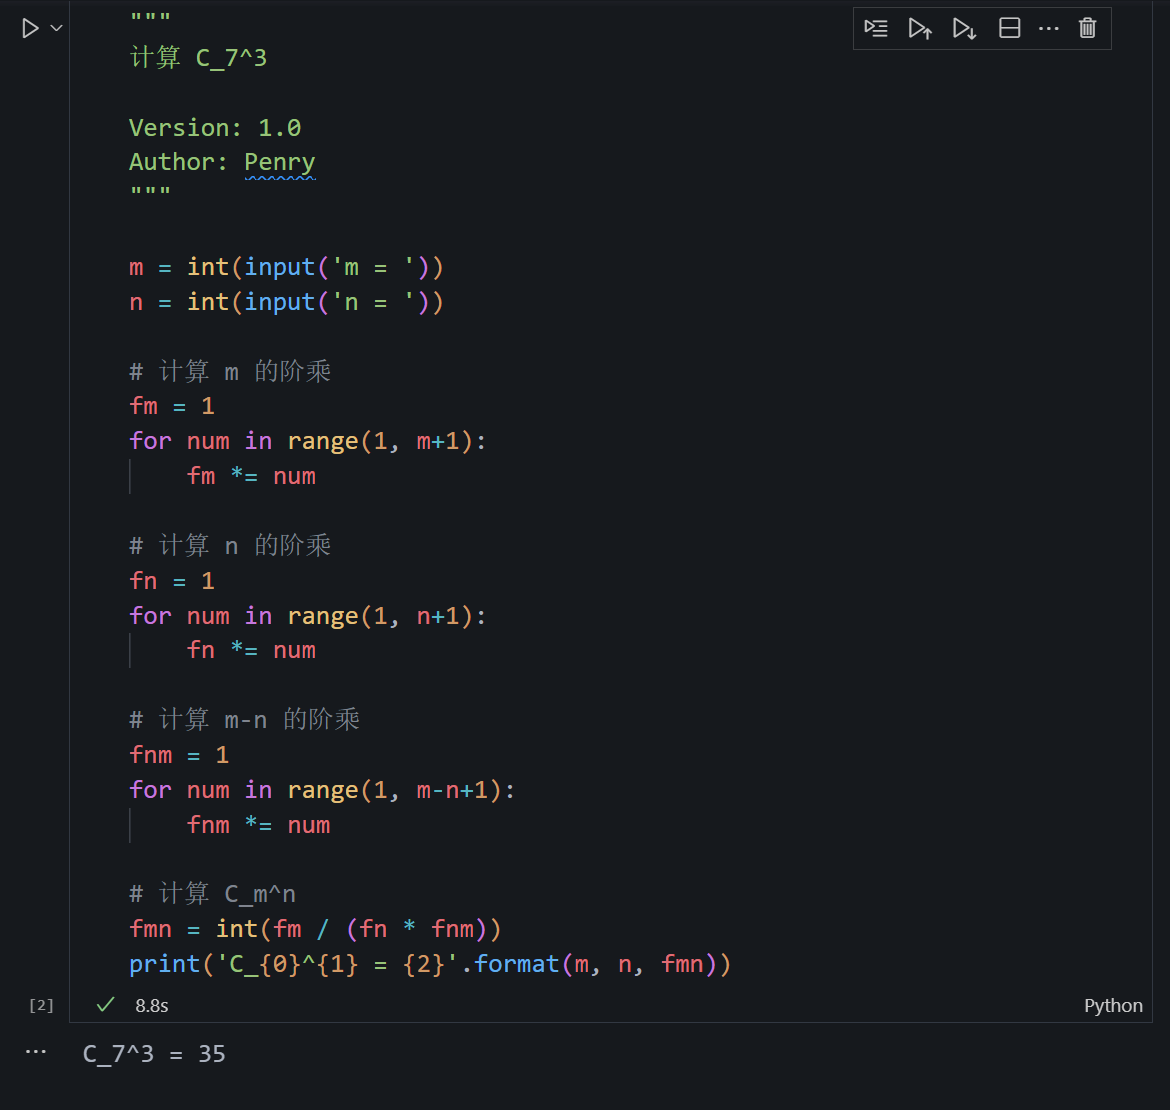Open the cell toolbar More Actions menu
Image resolution: width=1170 pixels, height=1110 pixels.
1048,28
